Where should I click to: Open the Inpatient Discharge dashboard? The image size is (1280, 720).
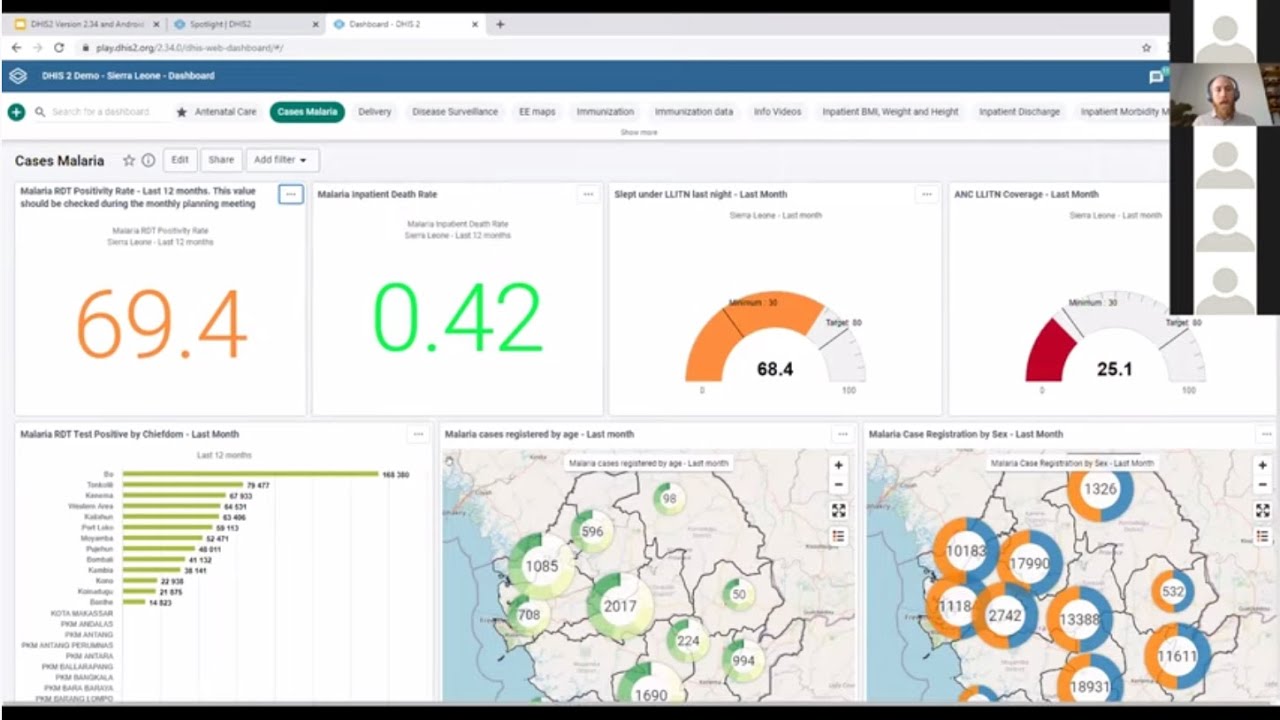[1019, 112]
